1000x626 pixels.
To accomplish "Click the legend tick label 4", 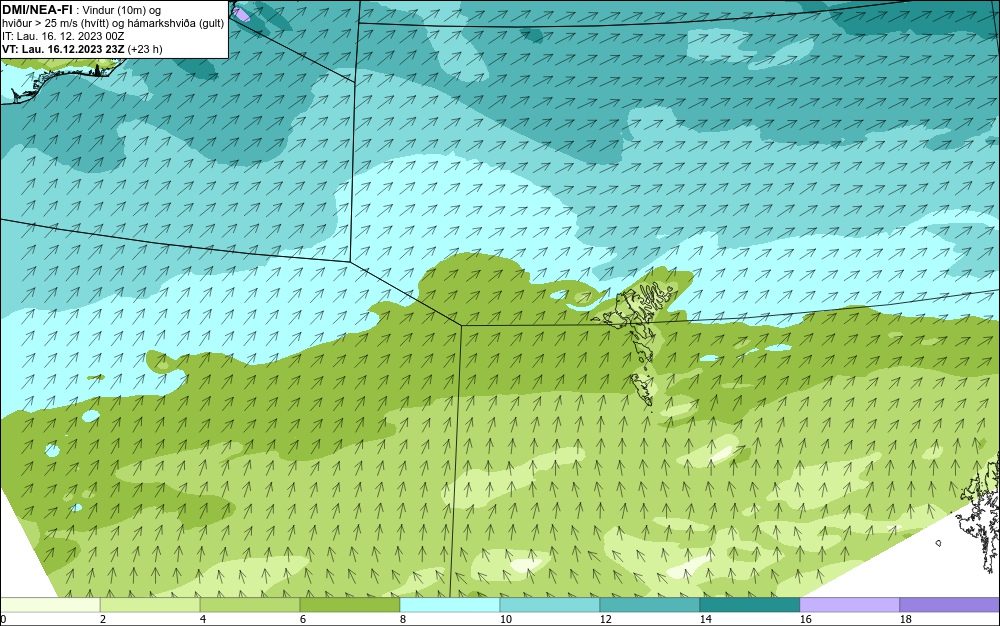I will pyautogui.click(x=203, y=619).
